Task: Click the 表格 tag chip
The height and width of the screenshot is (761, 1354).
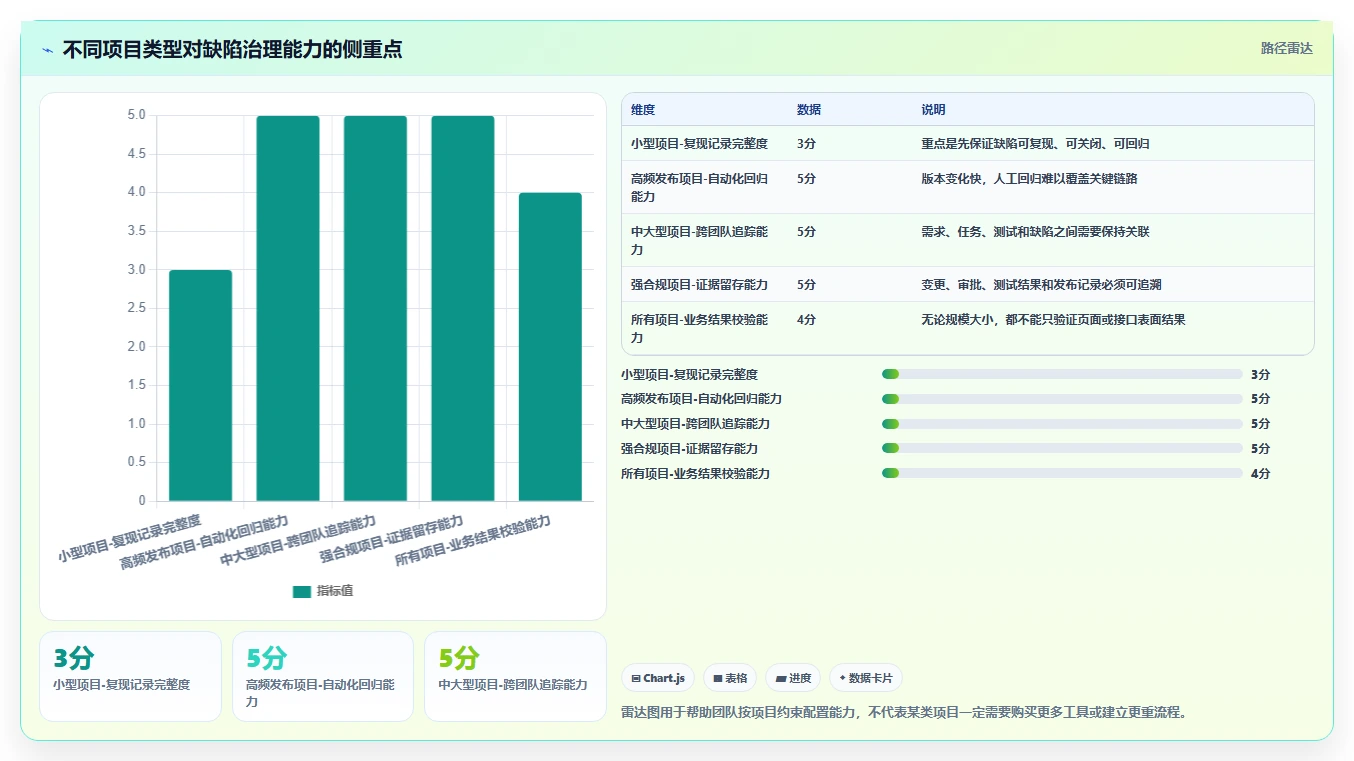Action: click(730, 678)
